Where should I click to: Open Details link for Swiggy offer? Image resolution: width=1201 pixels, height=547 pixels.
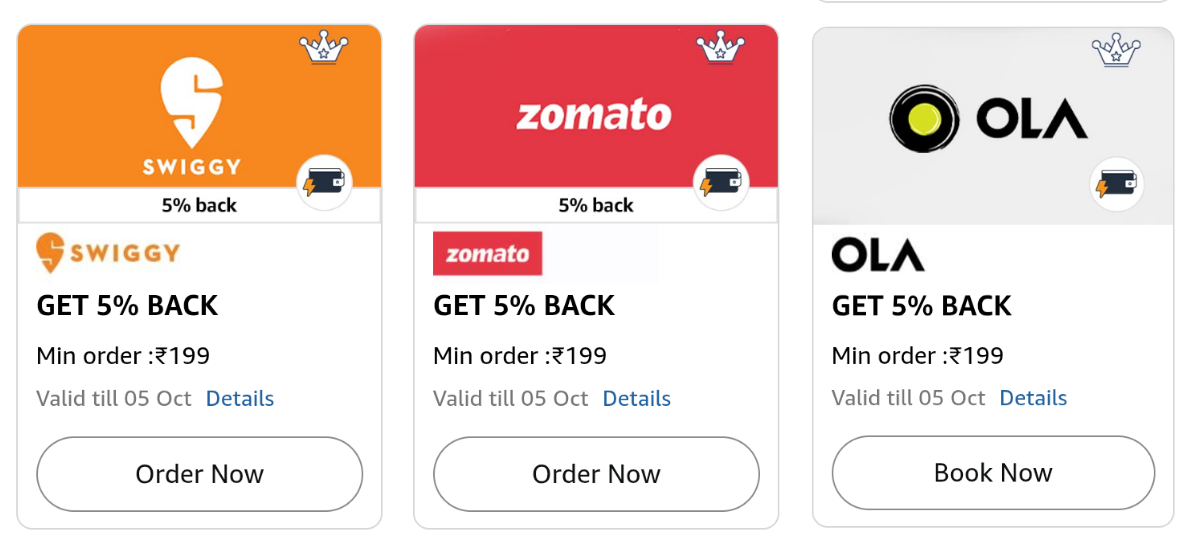click(240, 399)
